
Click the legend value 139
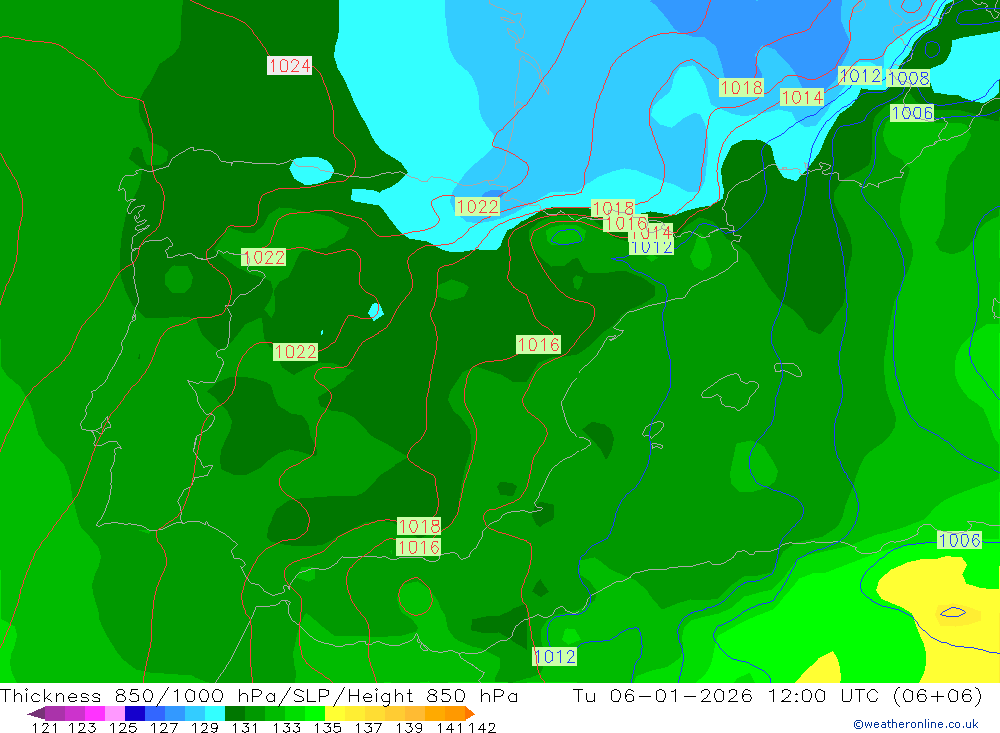(x=409, y=728)
